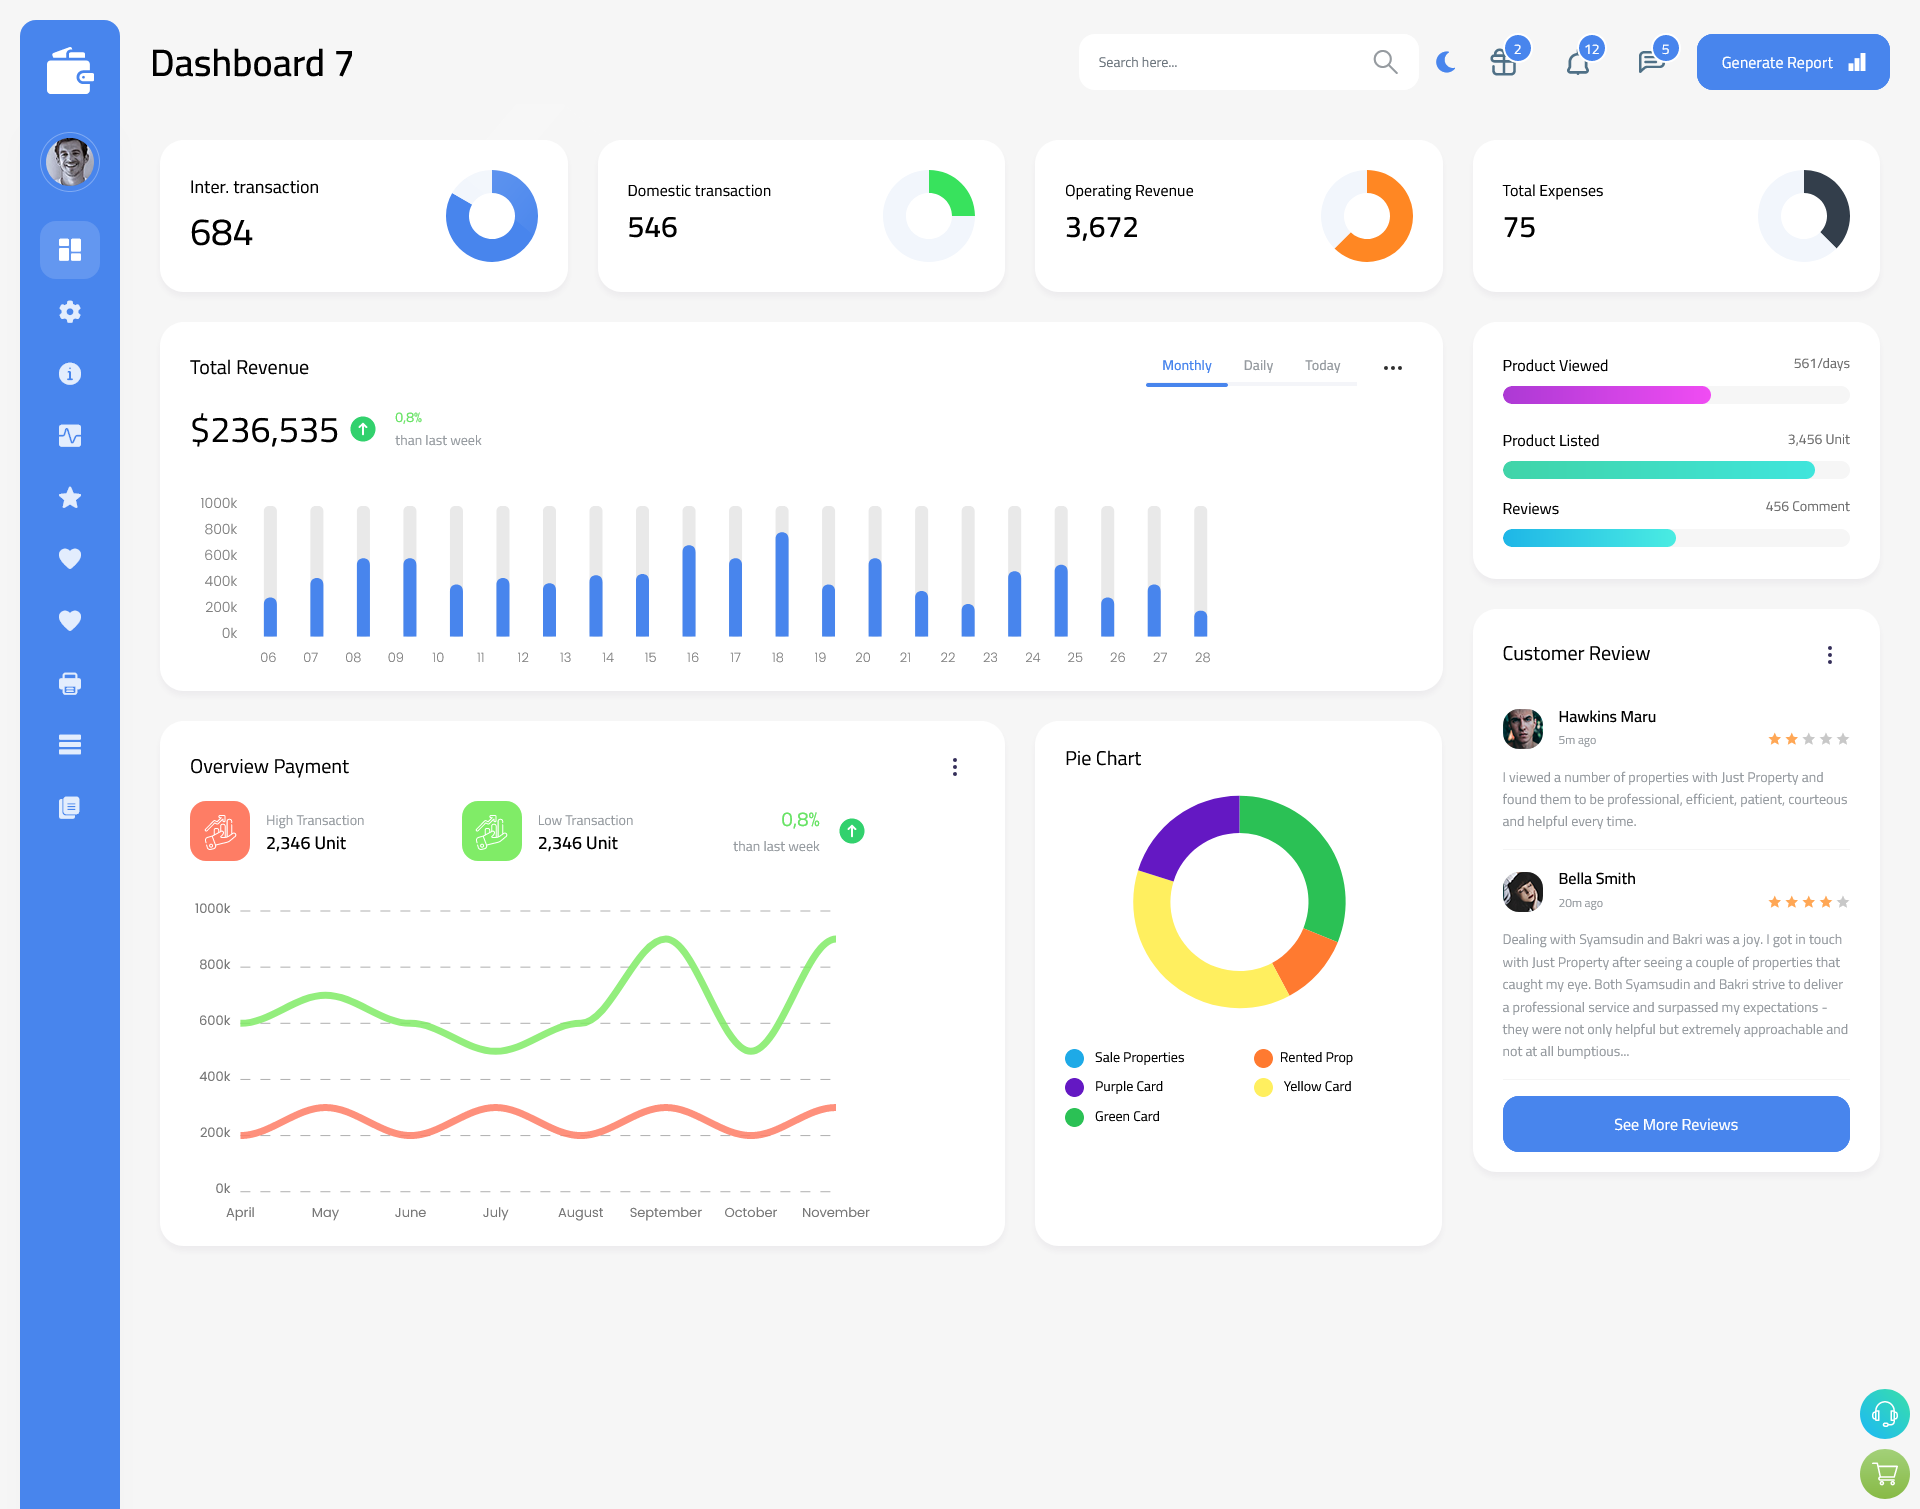Open the list/menu icon in sidebar

[x=70, y=744]
